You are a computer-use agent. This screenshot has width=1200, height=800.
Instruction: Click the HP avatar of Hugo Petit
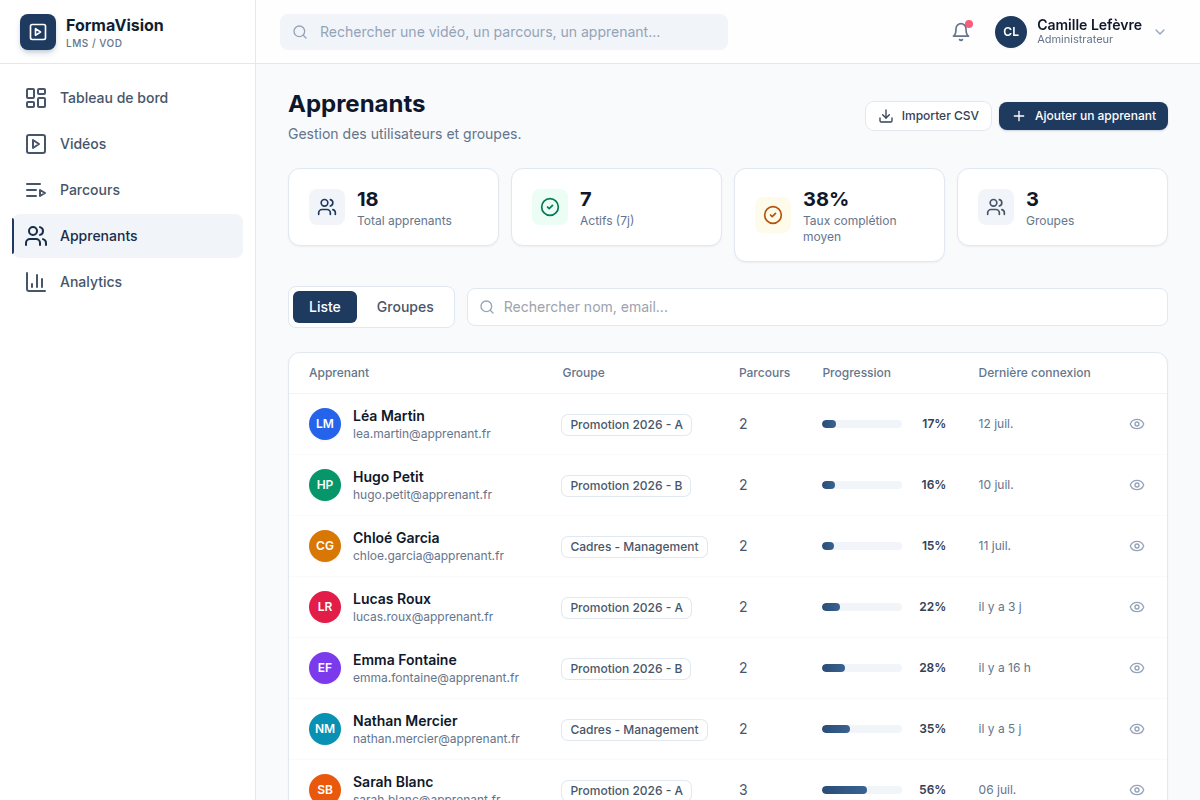click(325, 485)
